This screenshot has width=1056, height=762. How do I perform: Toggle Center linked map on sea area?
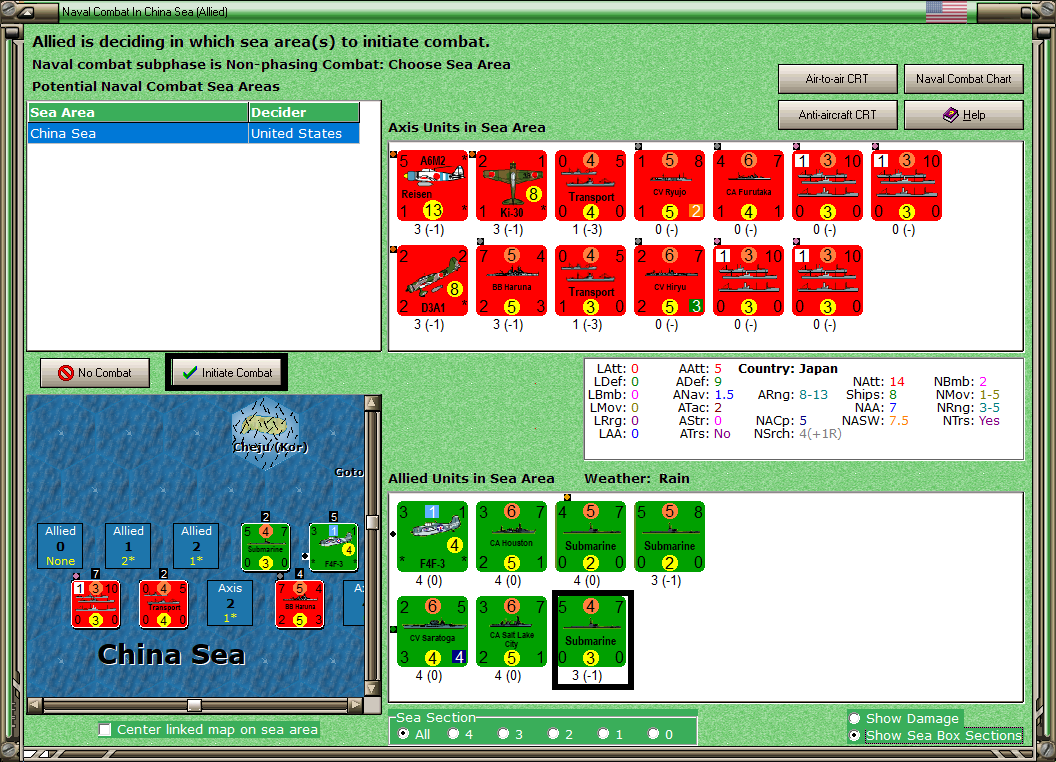pyautogui.click(x=105, y=730)
